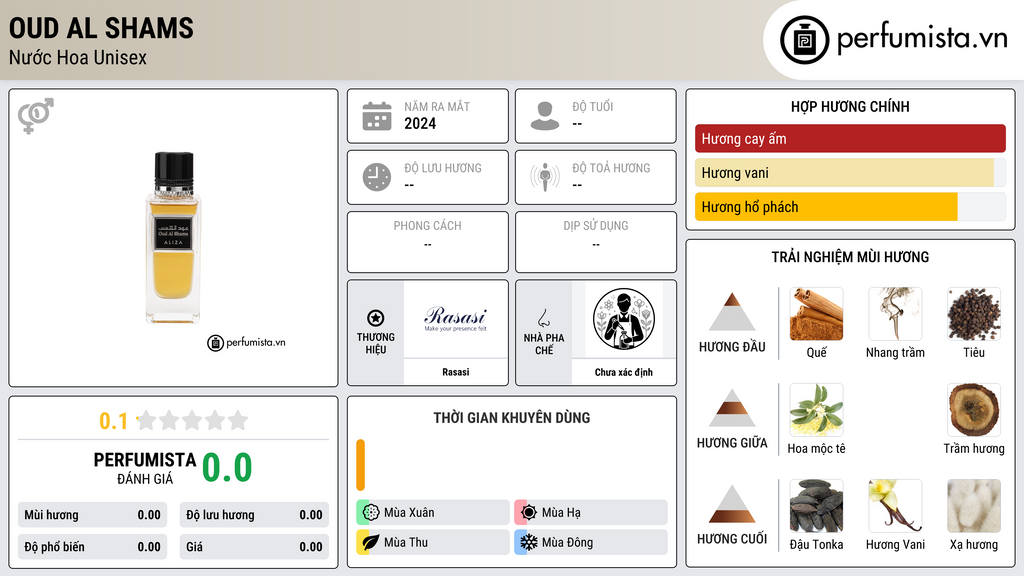1024x576 pixels.
Task: Click the Oud Al Shams bottle image
Action: click(174, 238)
